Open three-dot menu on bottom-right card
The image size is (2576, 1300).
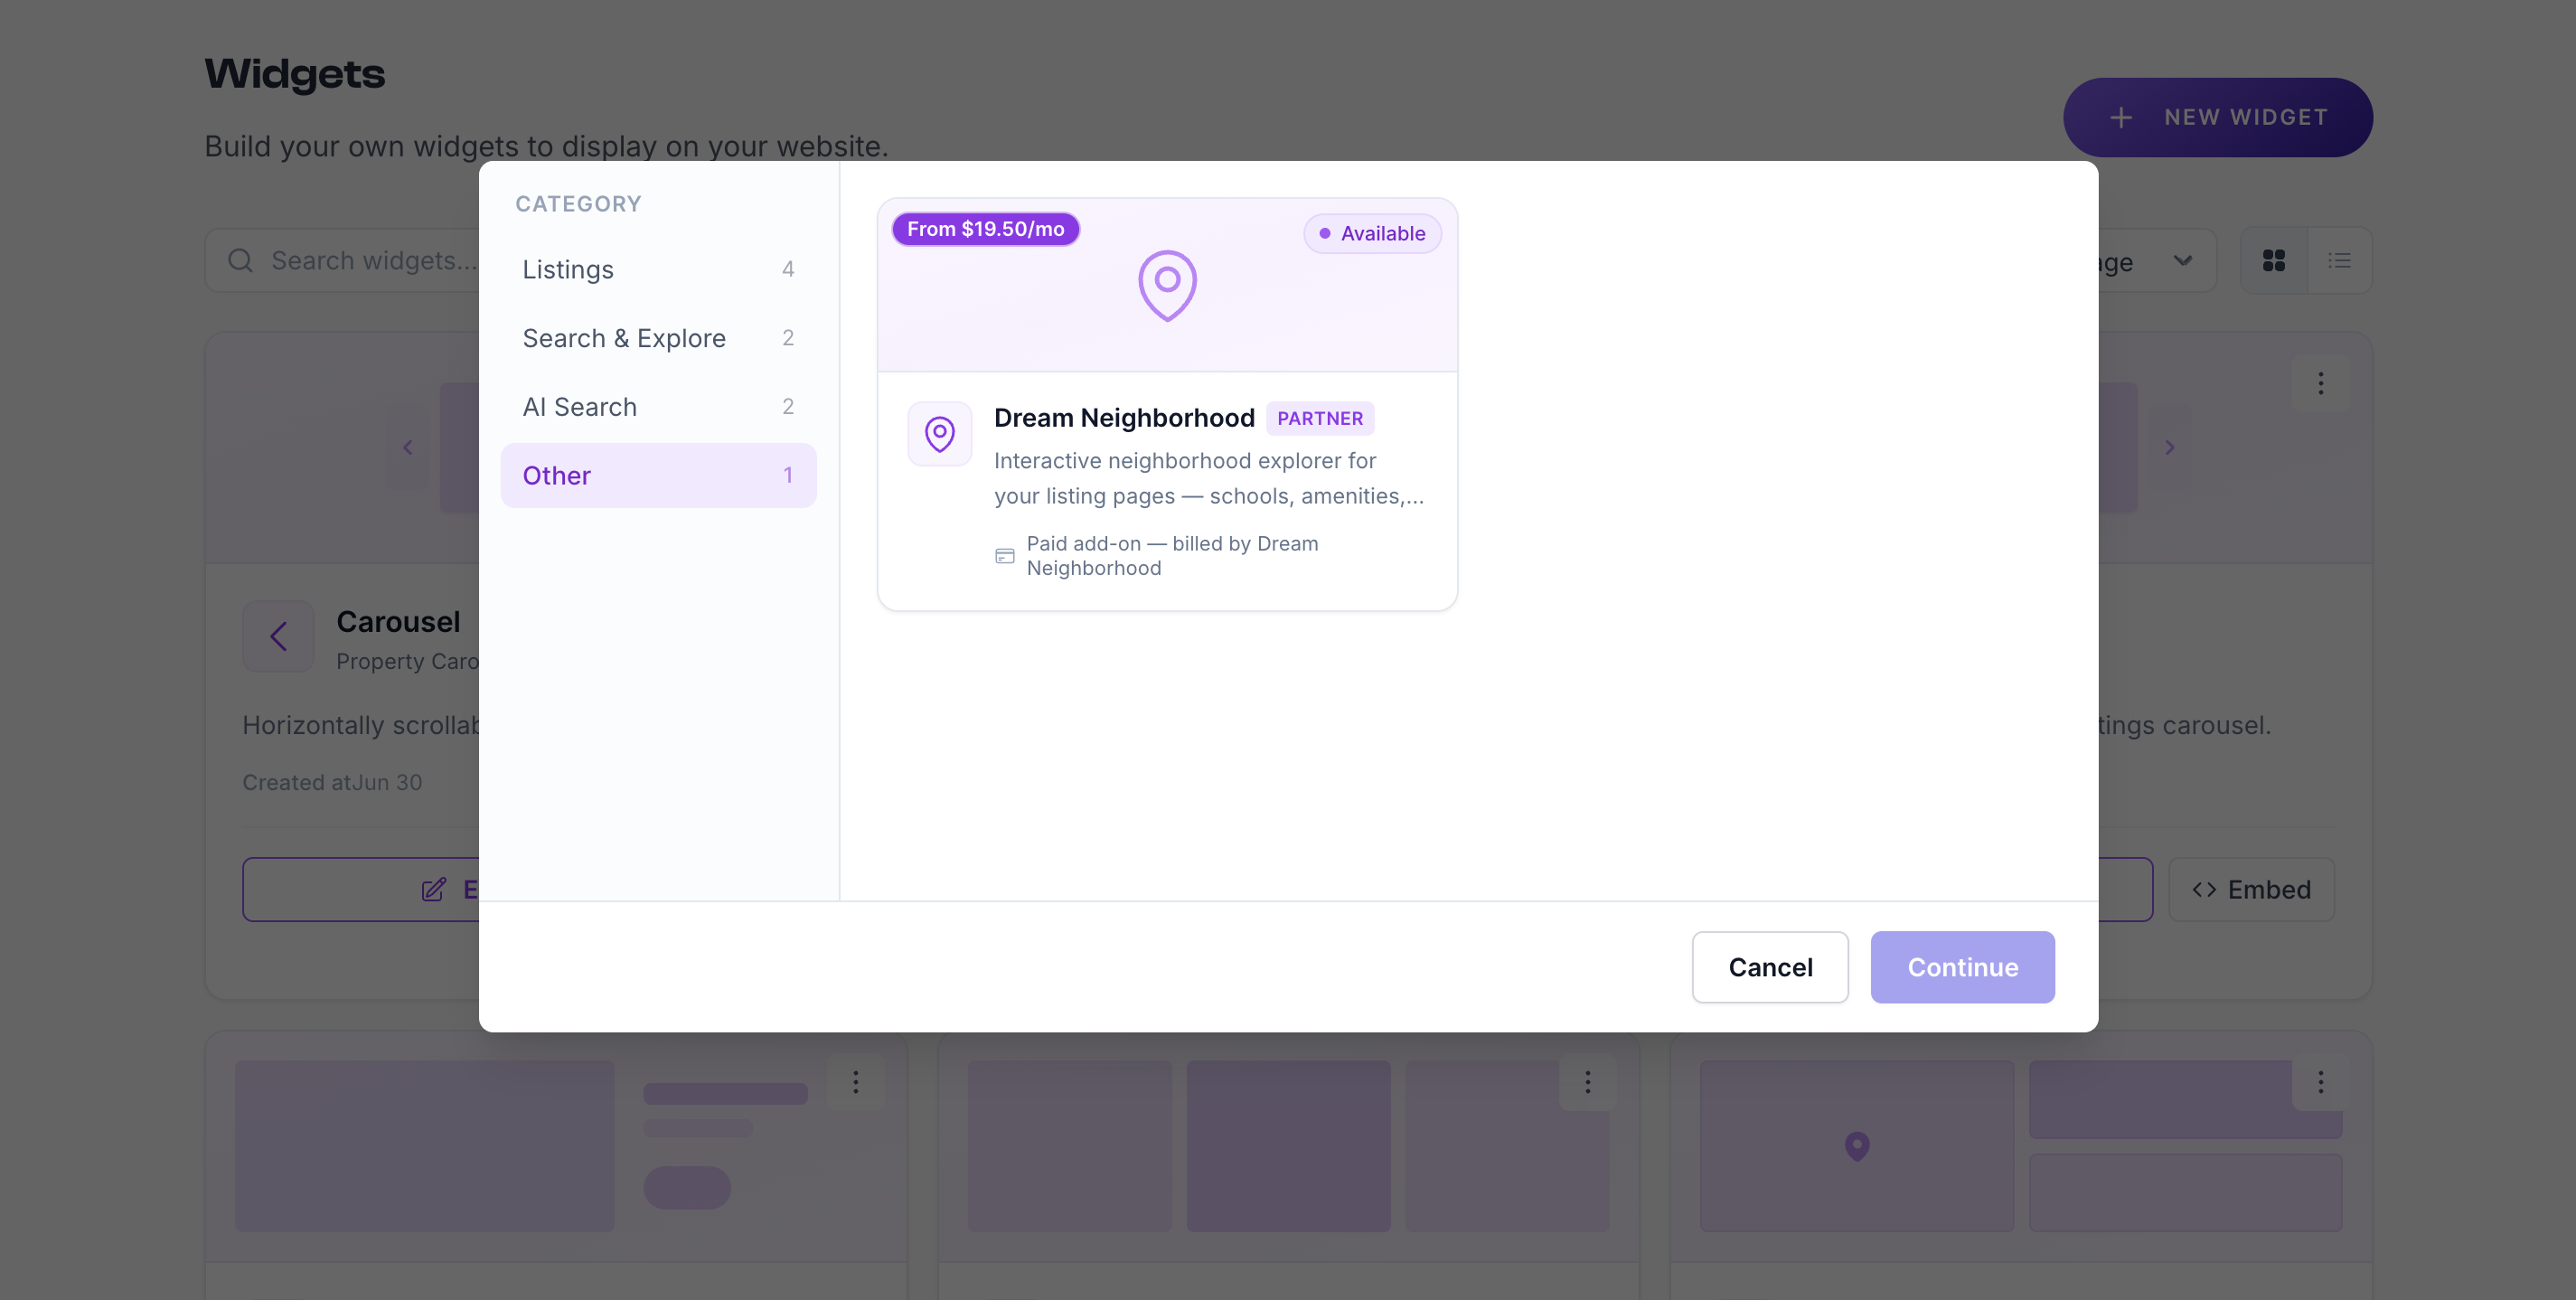[x=2320, y=1081]
